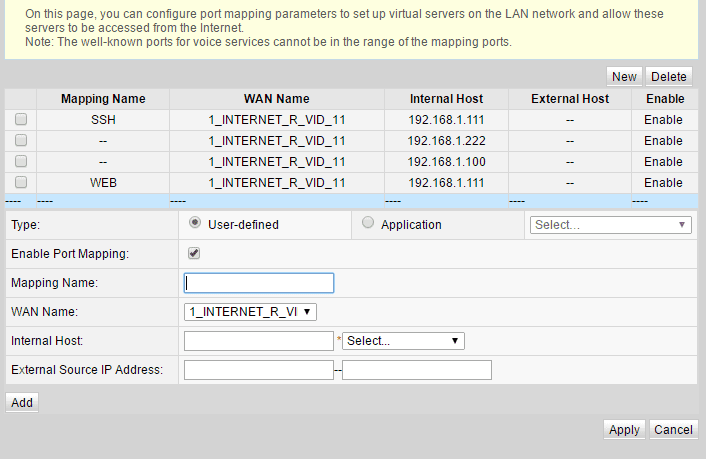Image resolution: width=706 pixels, height=459 pixels.
Task: Toggle the Enable Port Mapping checkbox
Action: 194,254
